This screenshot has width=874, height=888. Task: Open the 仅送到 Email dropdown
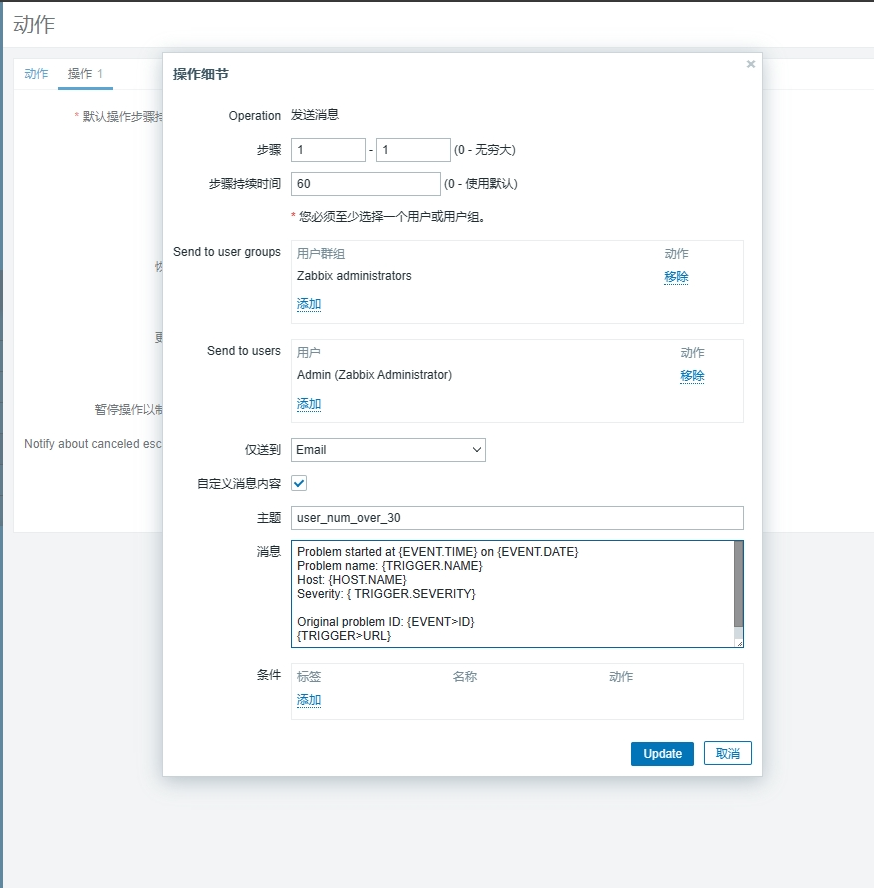pos(388,450)
